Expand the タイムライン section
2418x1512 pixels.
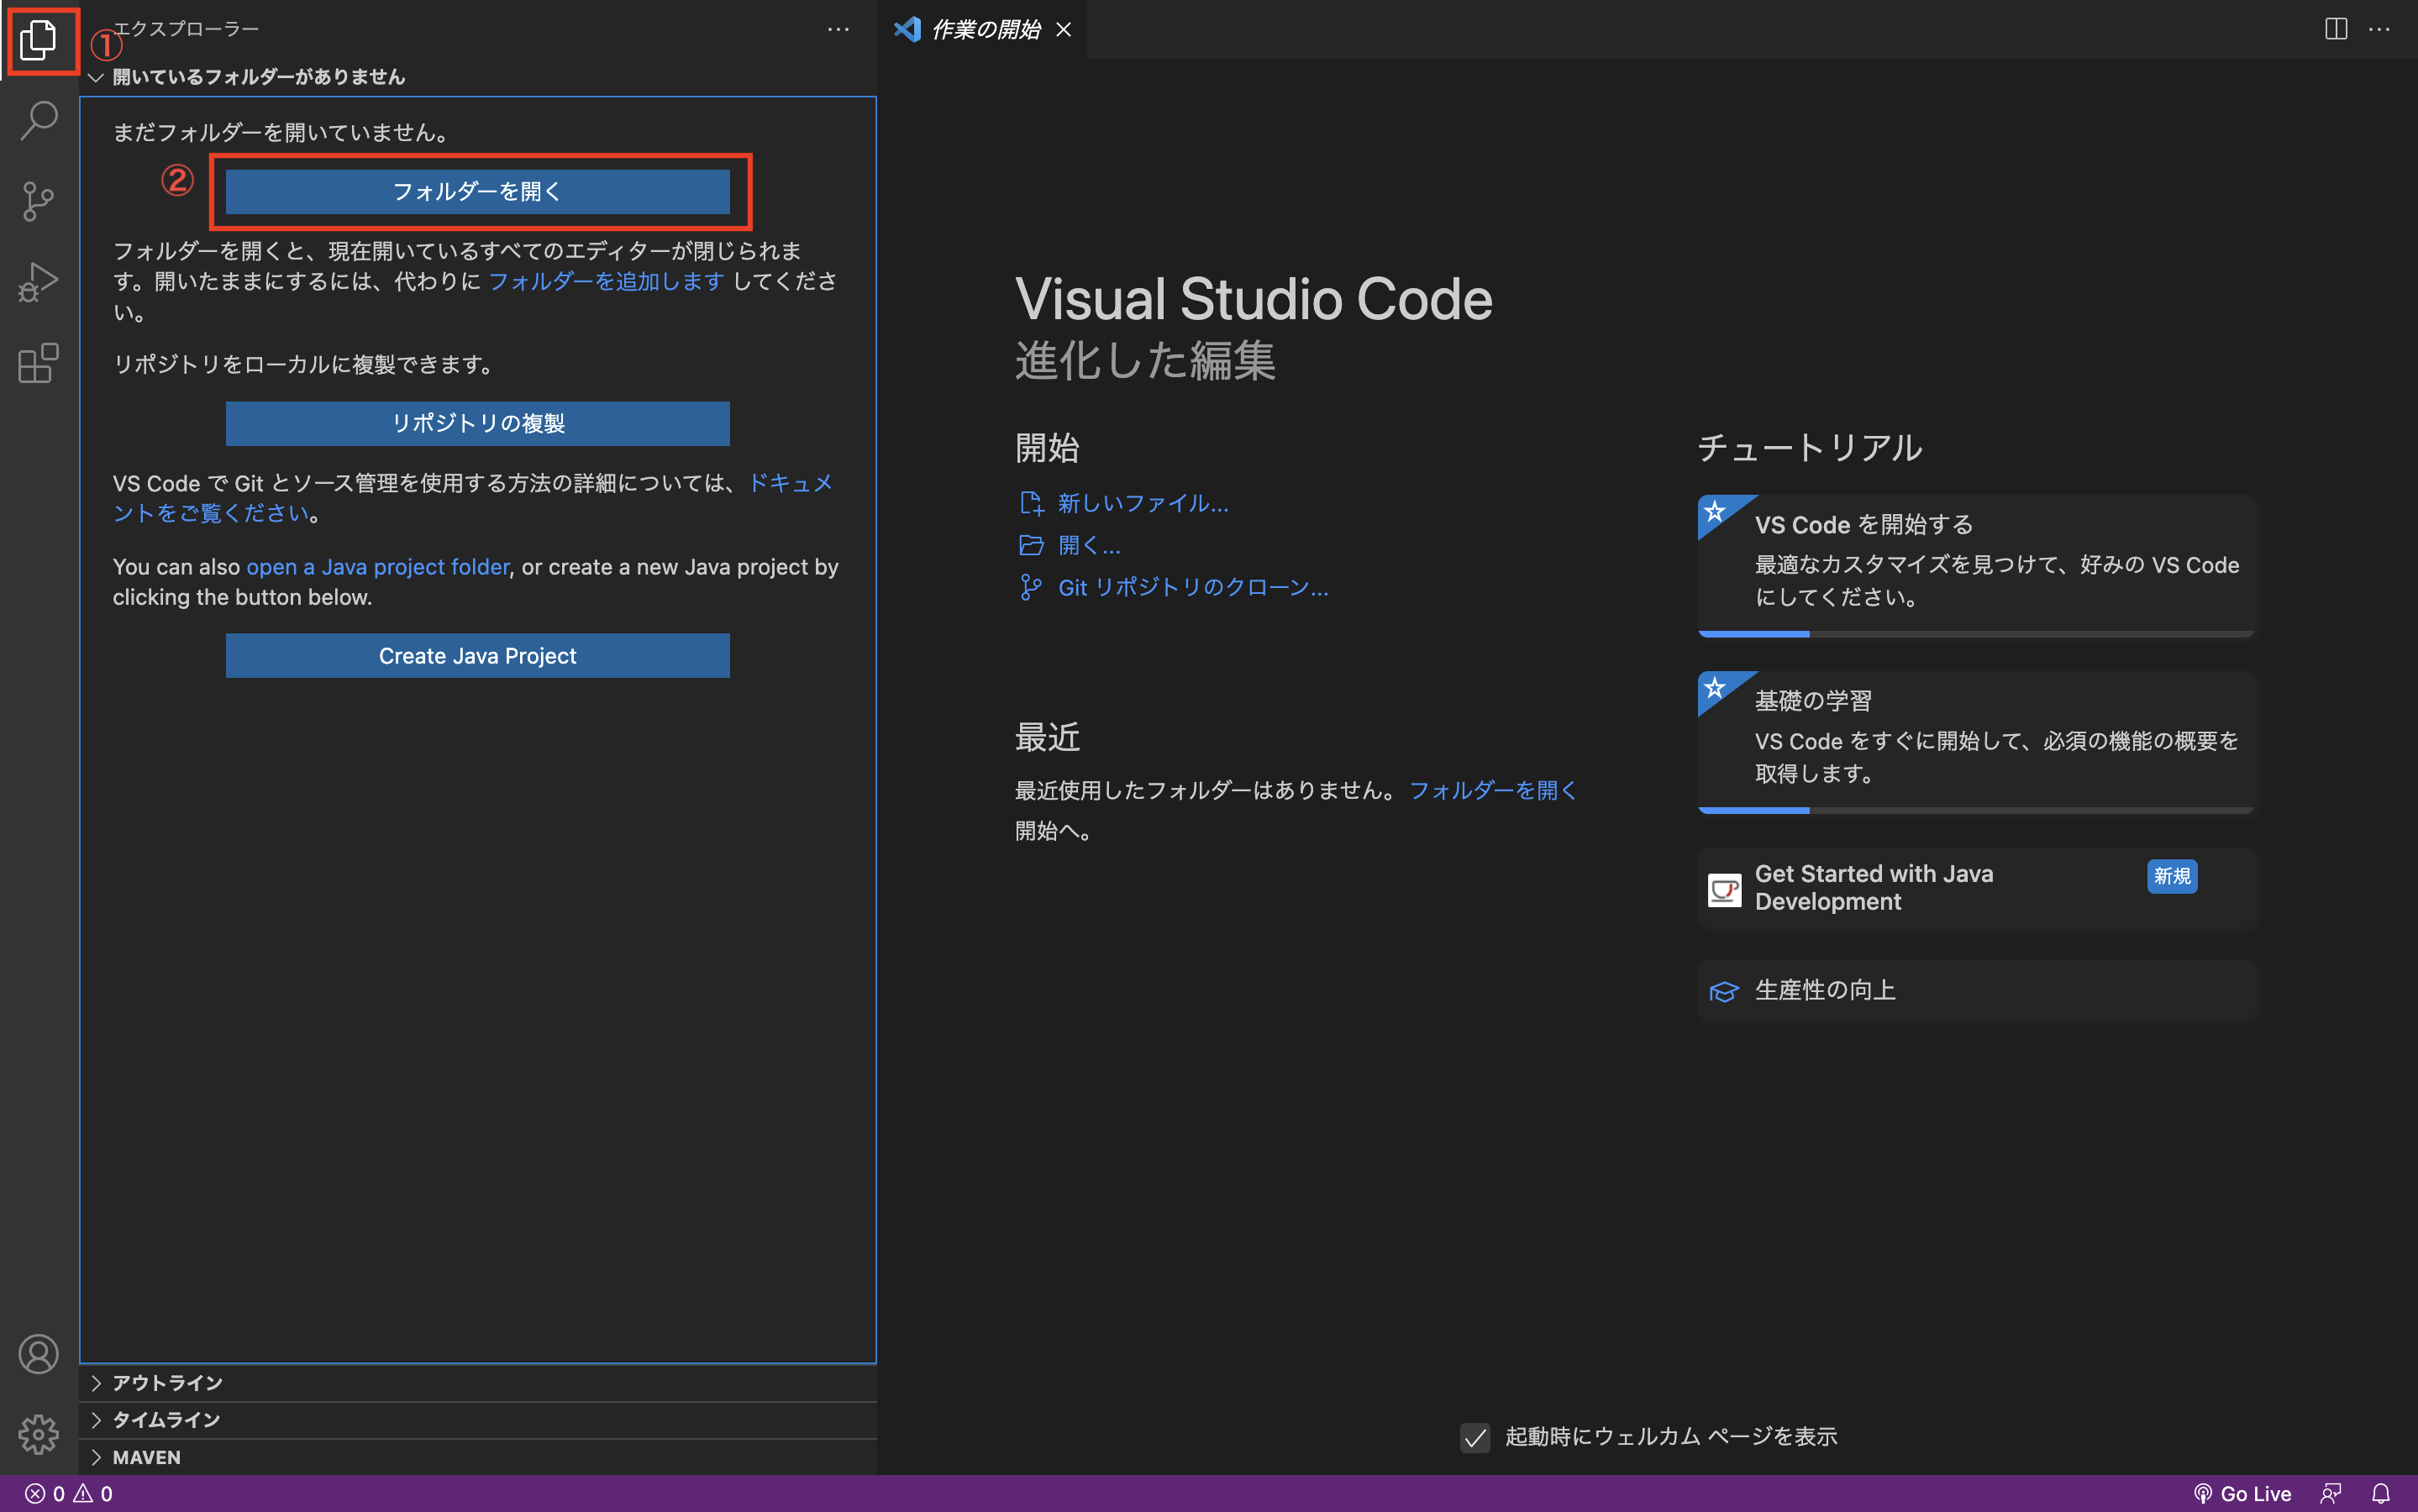pos(477,1420)
